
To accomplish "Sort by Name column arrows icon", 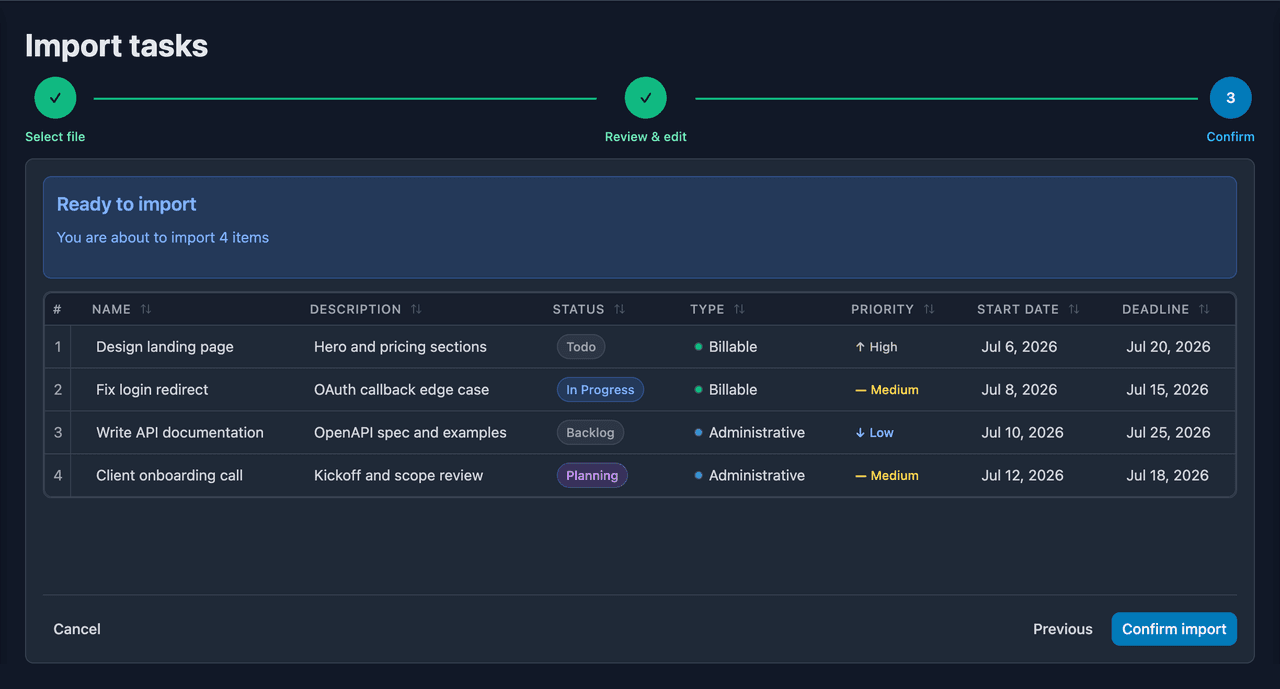I will click(x=146, y=310).
